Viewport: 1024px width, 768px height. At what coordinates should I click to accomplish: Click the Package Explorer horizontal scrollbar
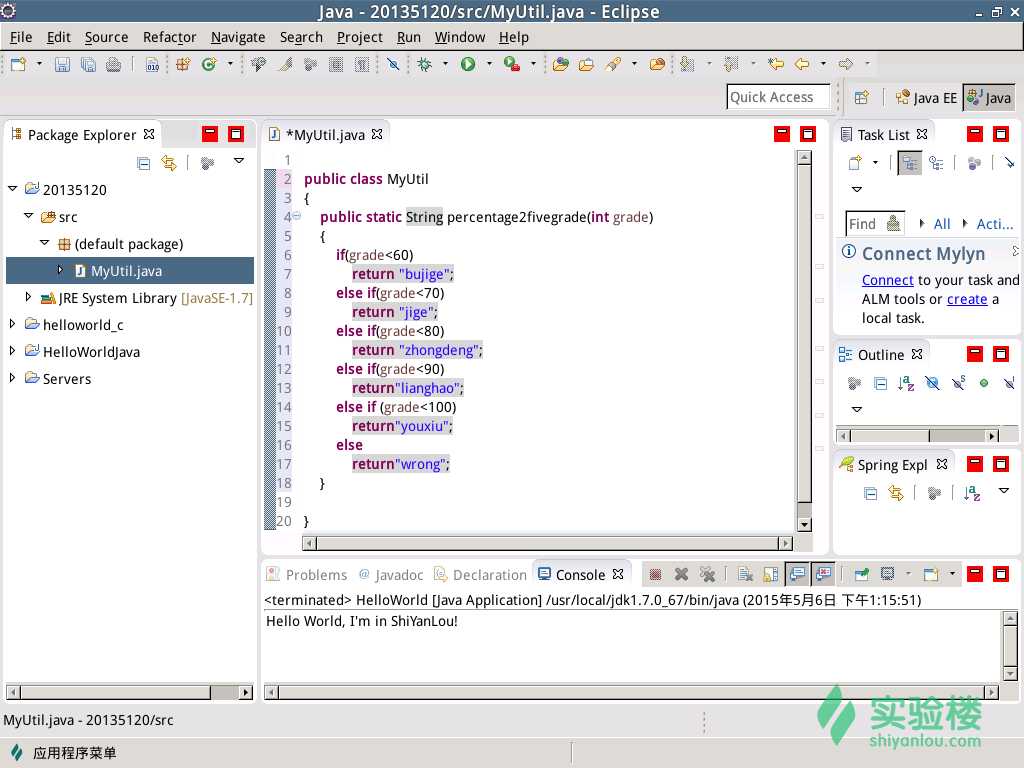(x=129, y=692)
